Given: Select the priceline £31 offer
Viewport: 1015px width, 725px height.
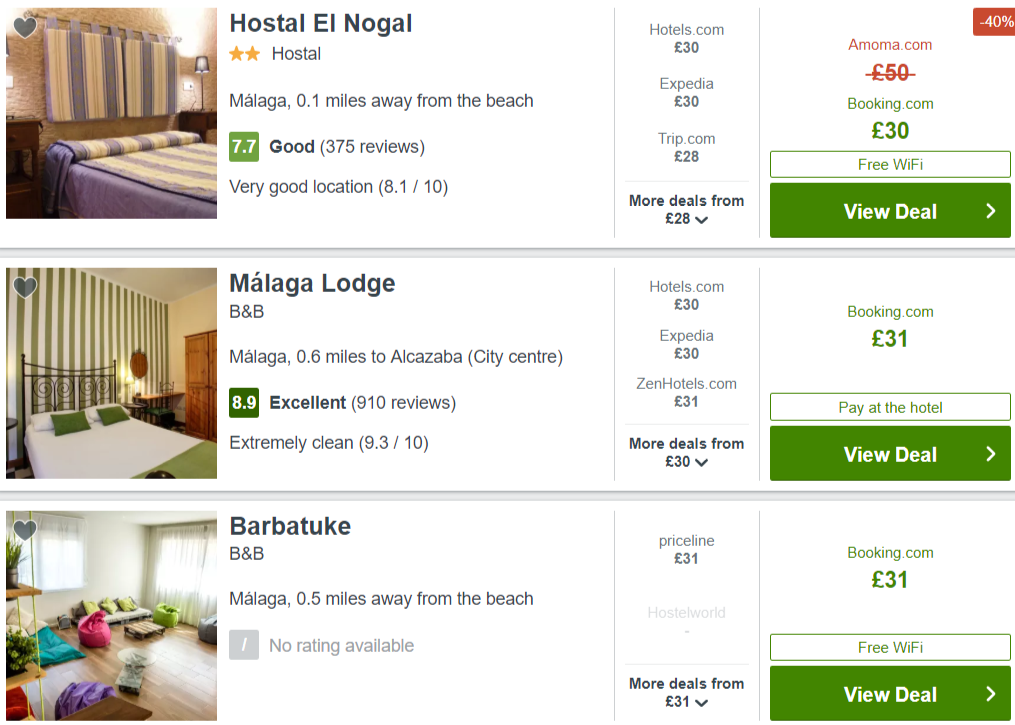Looking at the screenshot, I should 686,550.
